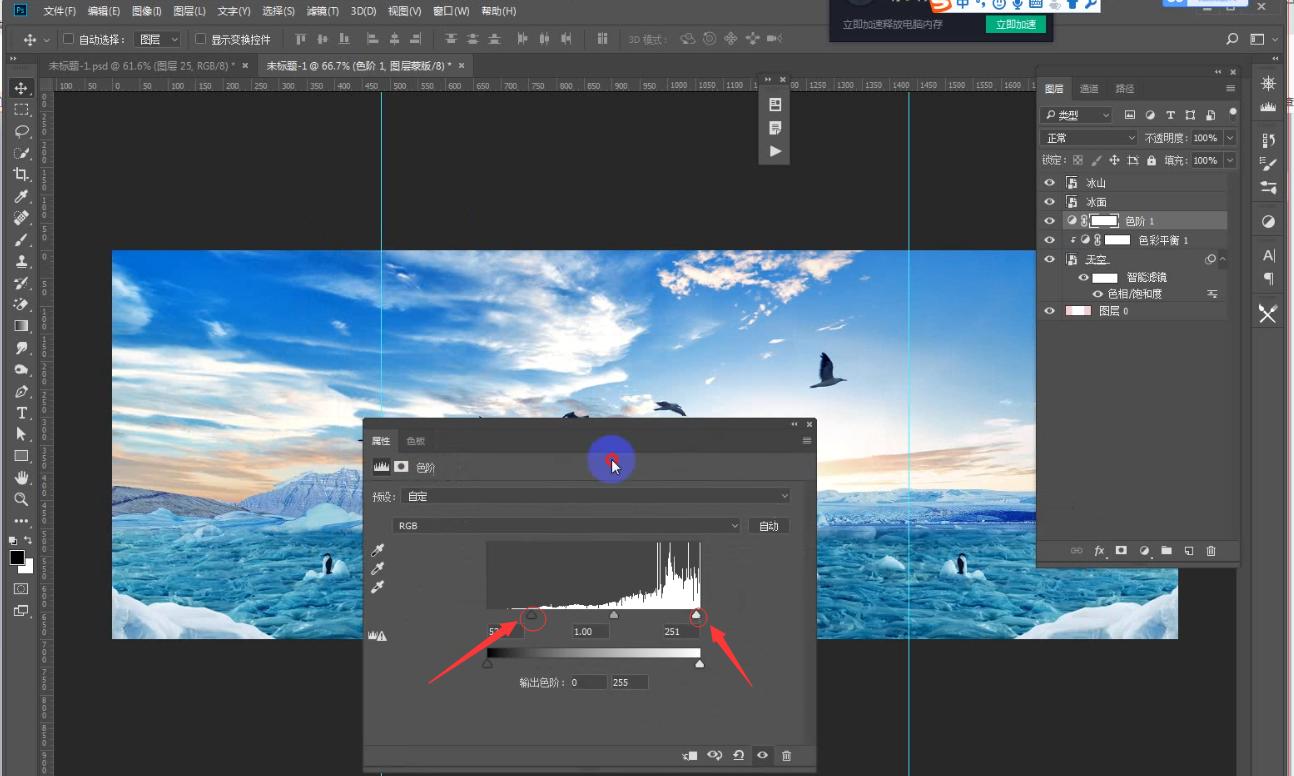Toggle visibility of 色阶 1 layer
This screenshot has height=776, width=1294.
[x=1049, y=221]
